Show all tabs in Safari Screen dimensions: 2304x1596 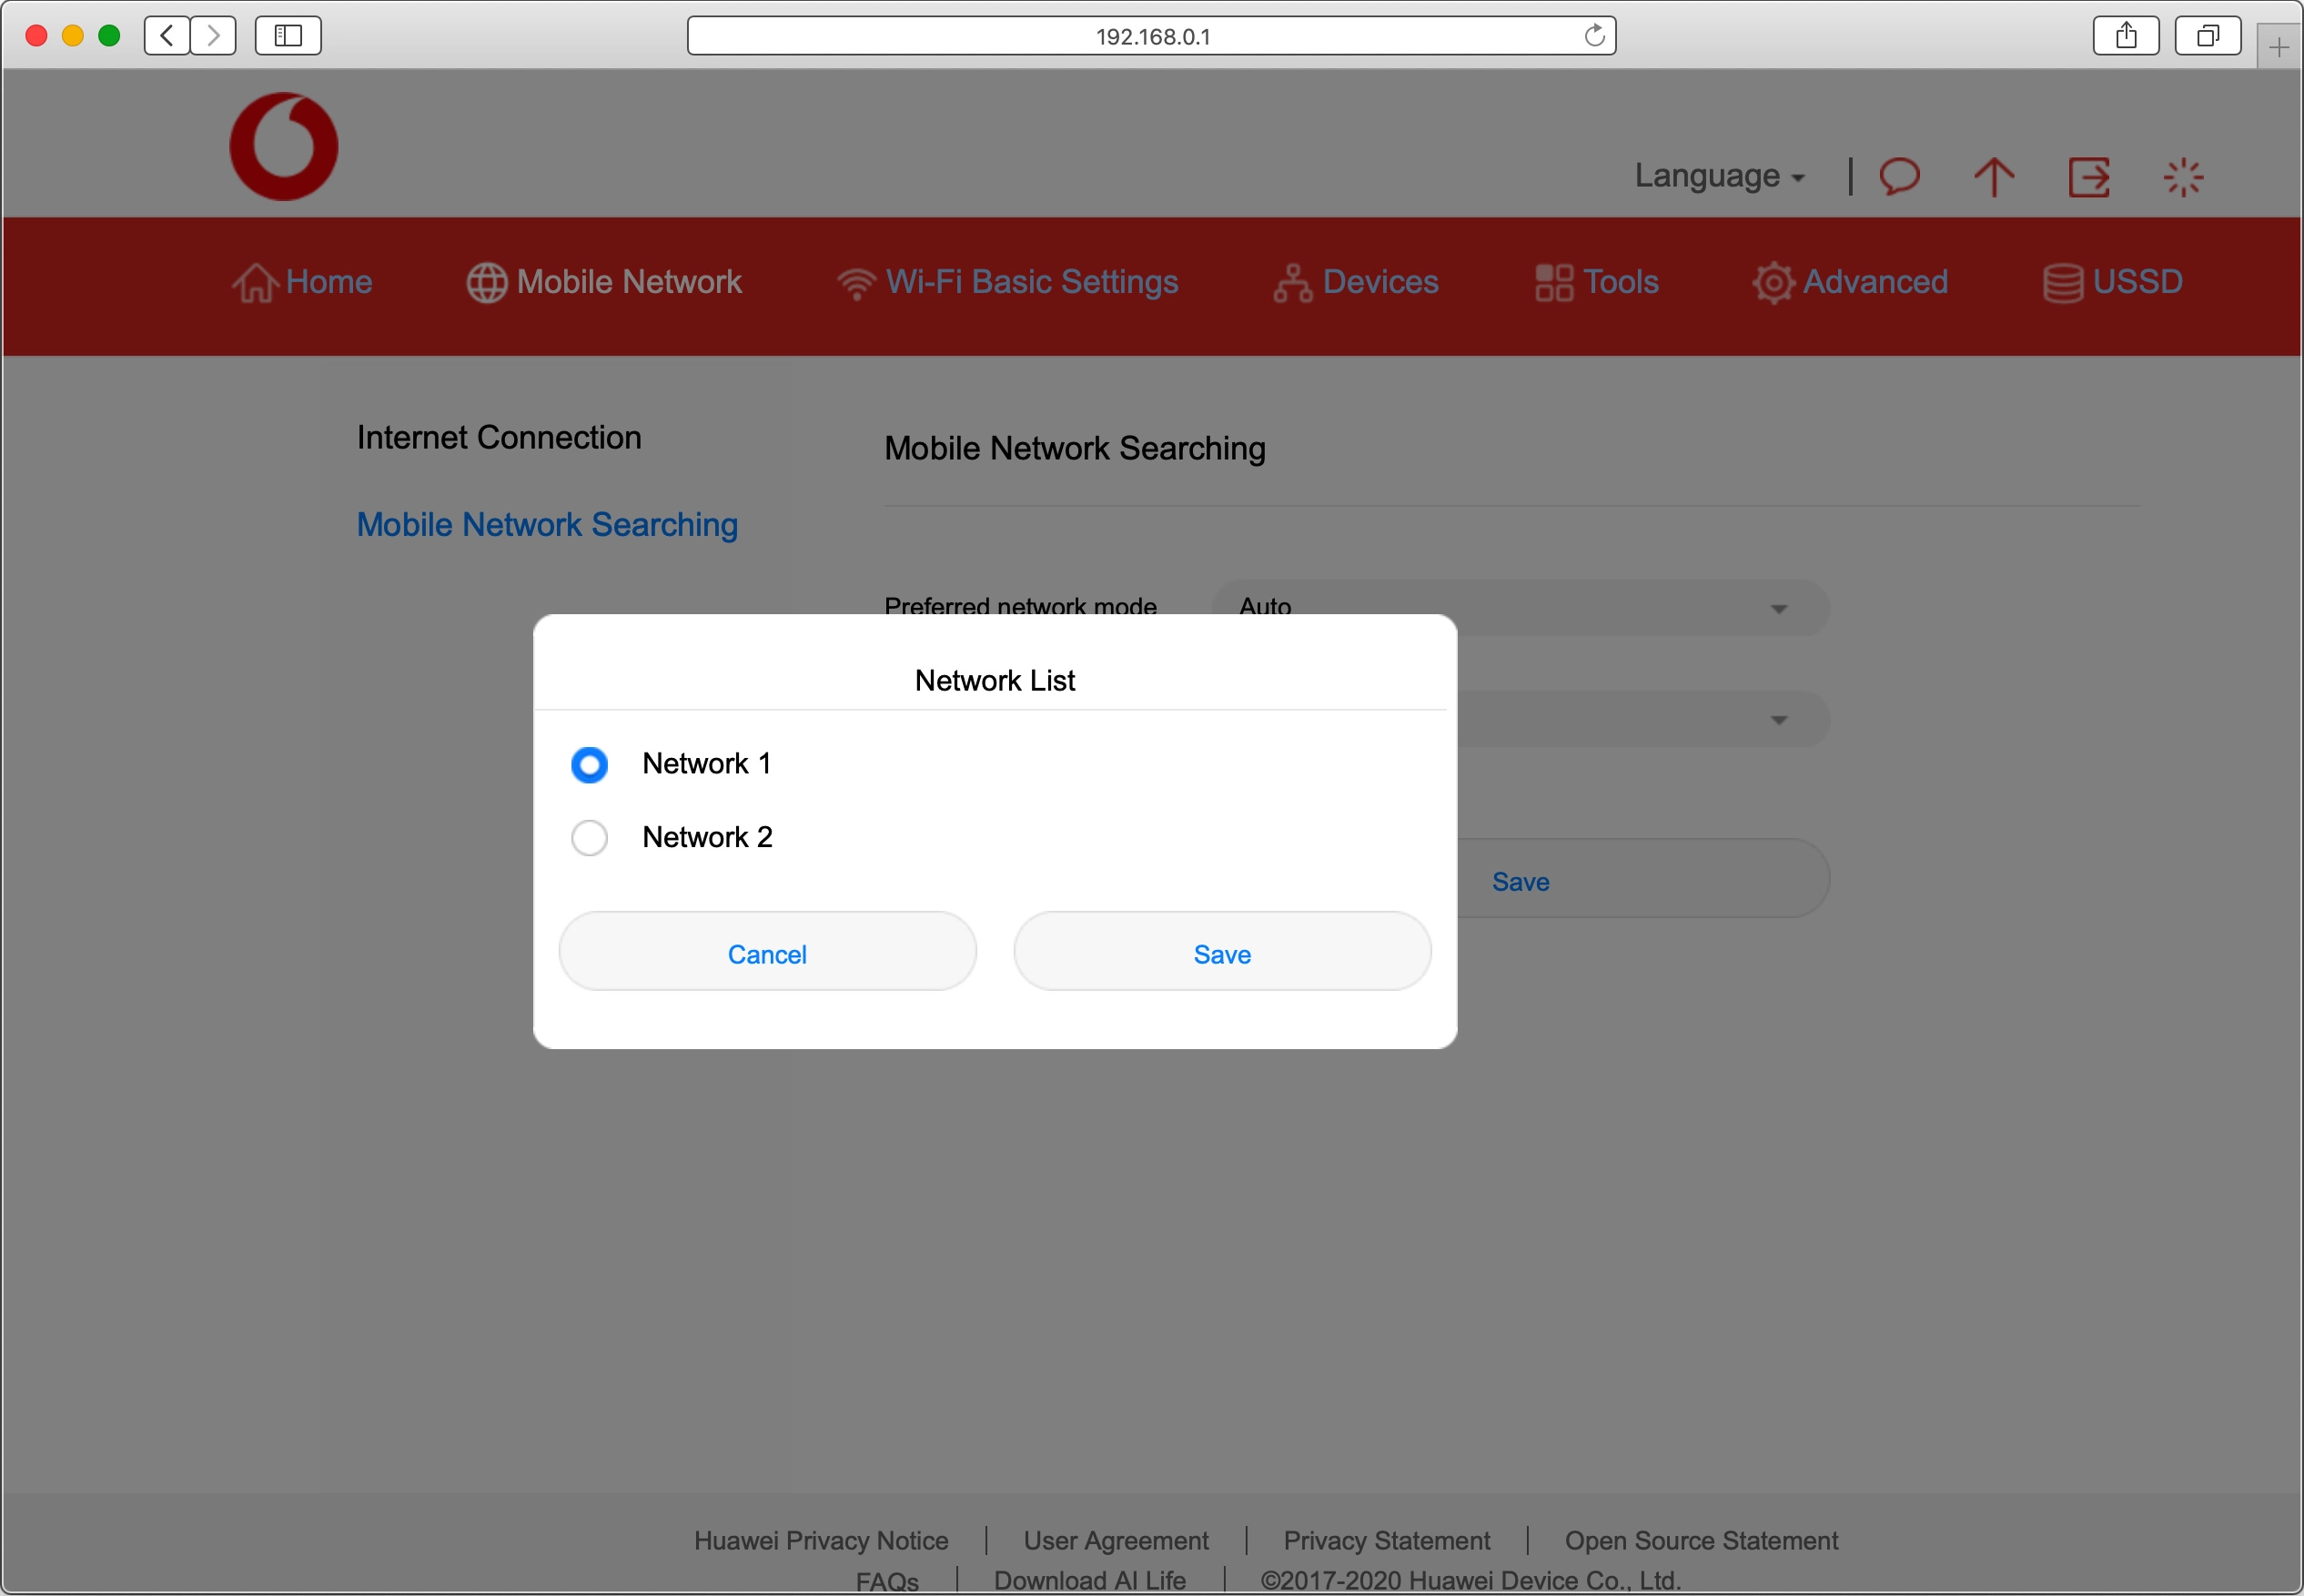(2207, 36)
